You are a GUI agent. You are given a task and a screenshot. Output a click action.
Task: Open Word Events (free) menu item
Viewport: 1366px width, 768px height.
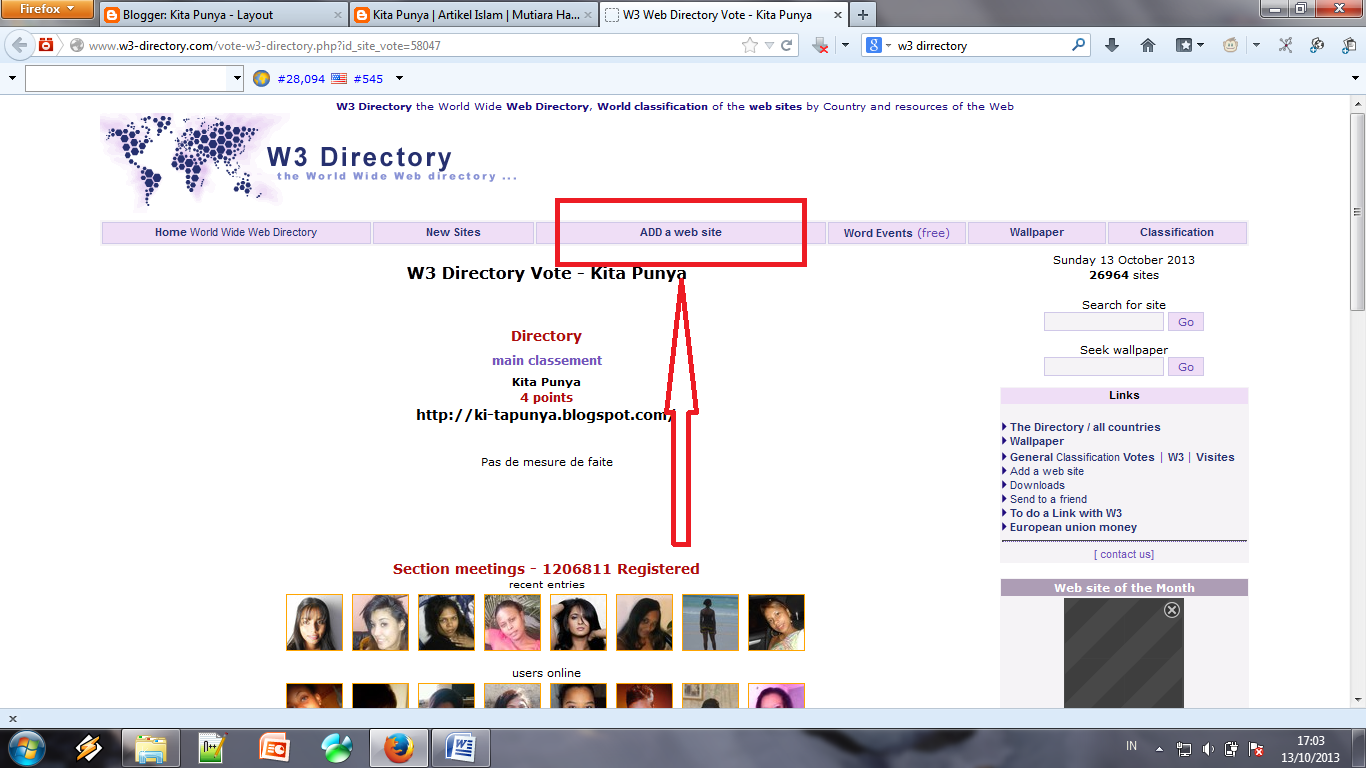897,233
